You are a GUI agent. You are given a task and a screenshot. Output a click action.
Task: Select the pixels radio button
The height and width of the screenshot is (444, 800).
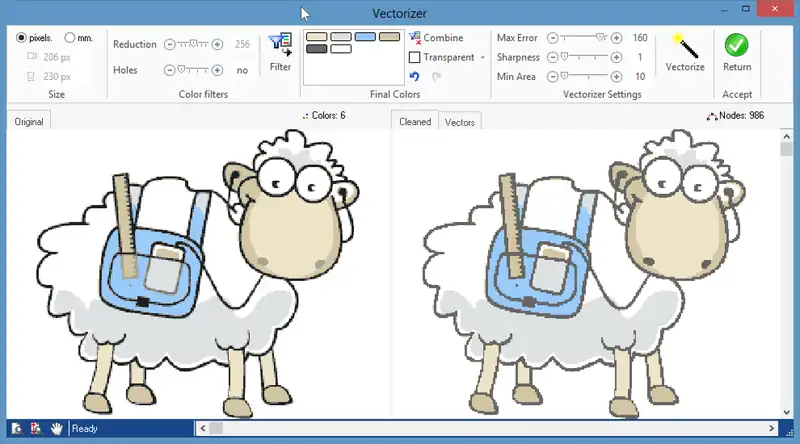(x=21, y=38)
